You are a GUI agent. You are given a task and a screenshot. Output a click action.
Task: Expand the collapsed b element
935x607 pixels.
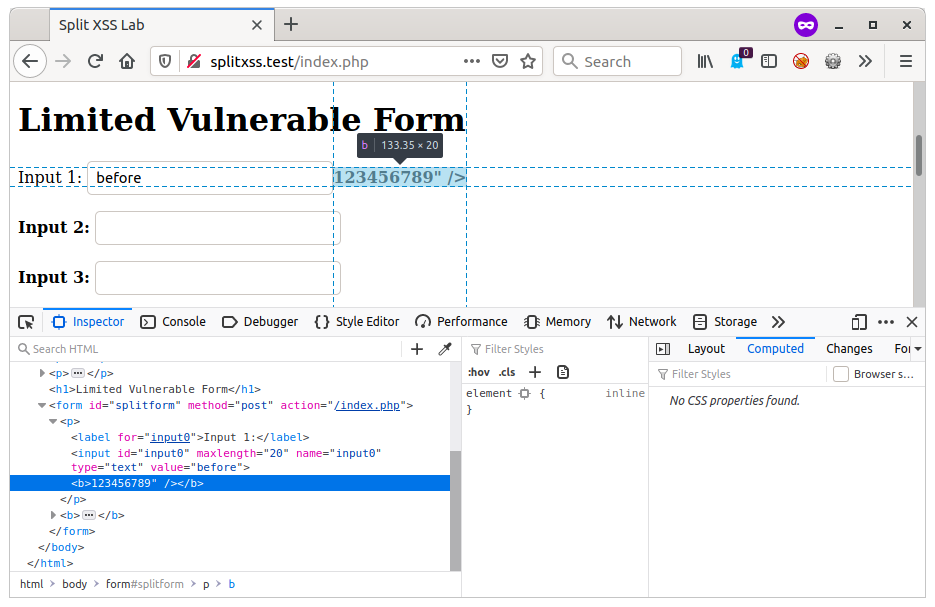coord(52,515)
